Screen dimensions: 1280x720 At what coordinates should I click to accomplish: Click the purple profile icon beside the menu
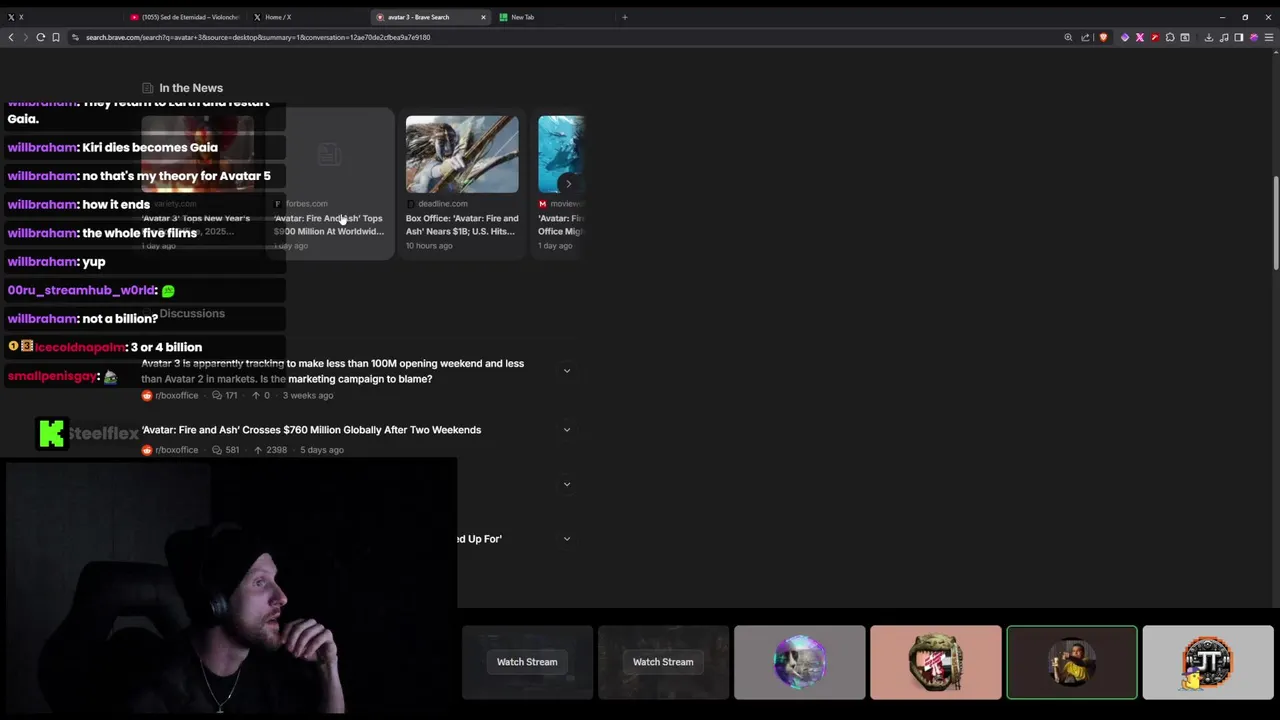[x=1254, y=37]
